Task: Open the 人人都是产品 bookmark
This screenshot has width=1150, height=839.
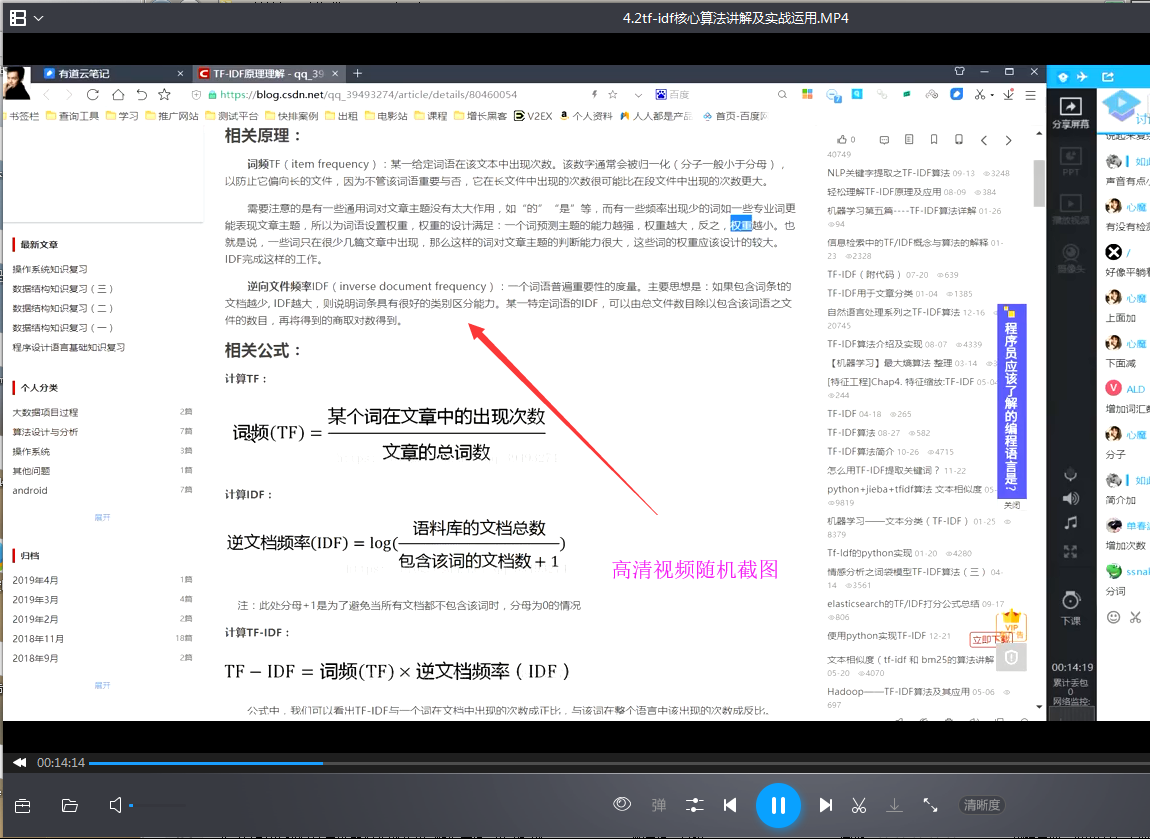Action: point(656,116)
